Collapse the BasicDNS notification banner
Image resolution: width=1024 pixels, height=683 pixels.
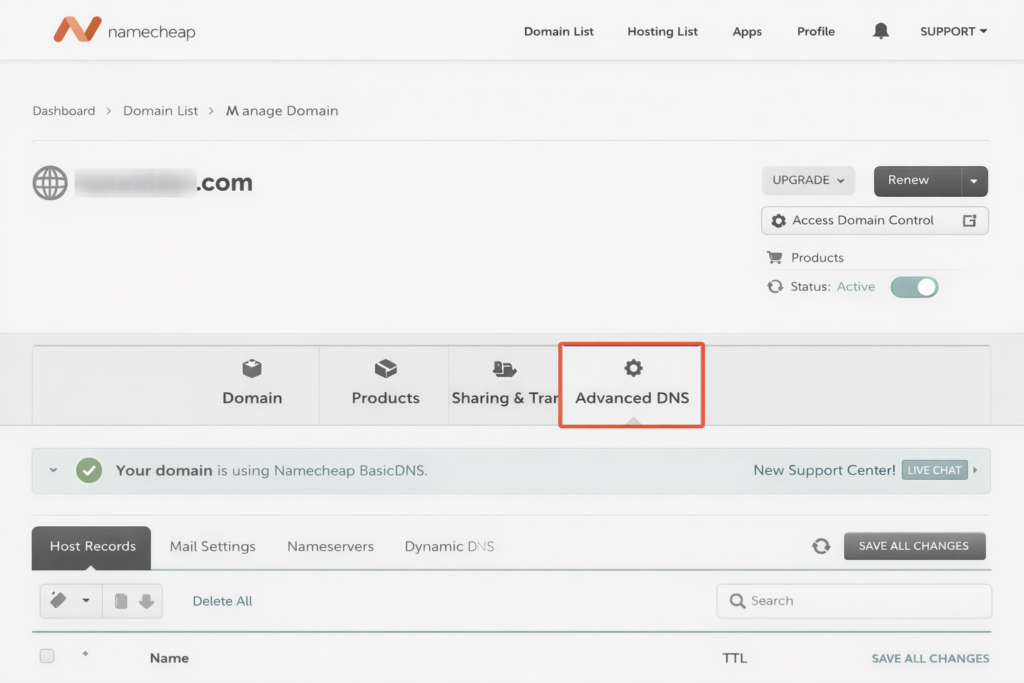point(53,470)
